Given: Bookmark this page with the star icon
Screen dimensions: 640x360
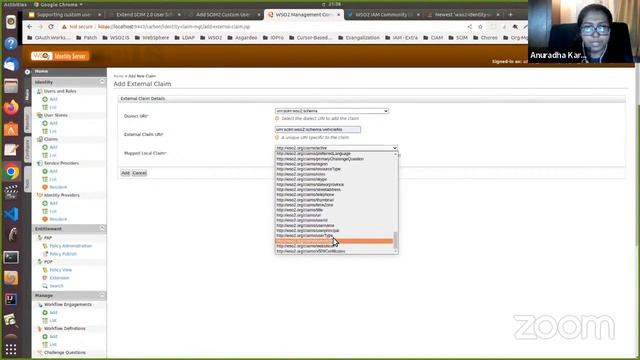Looking at the screenshot, I should [x=480, y=27].
